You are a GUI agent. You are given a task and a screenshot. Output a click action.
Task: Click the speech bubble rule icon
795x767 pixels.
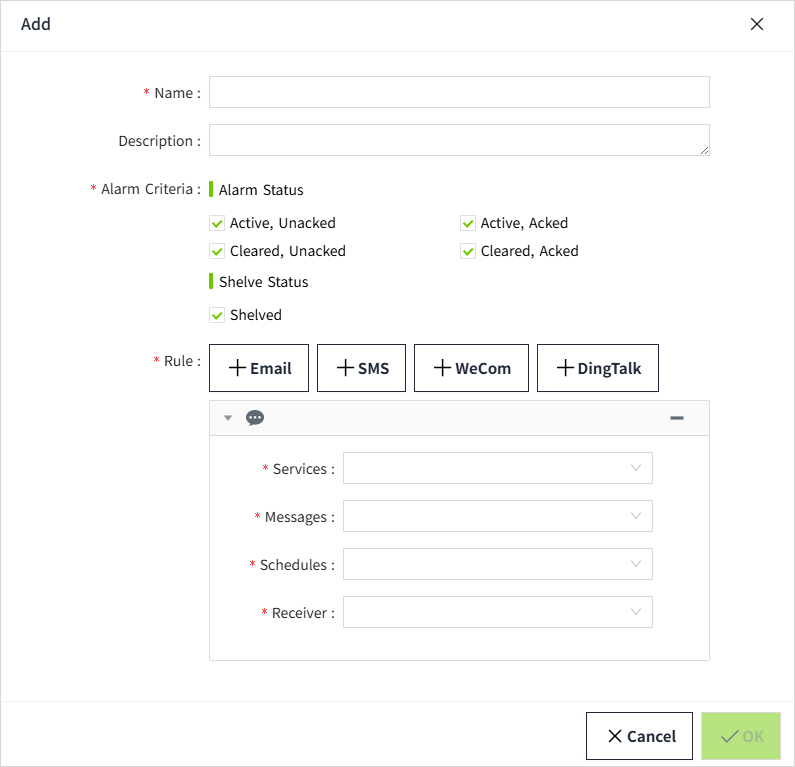click(x=255, y=418)
